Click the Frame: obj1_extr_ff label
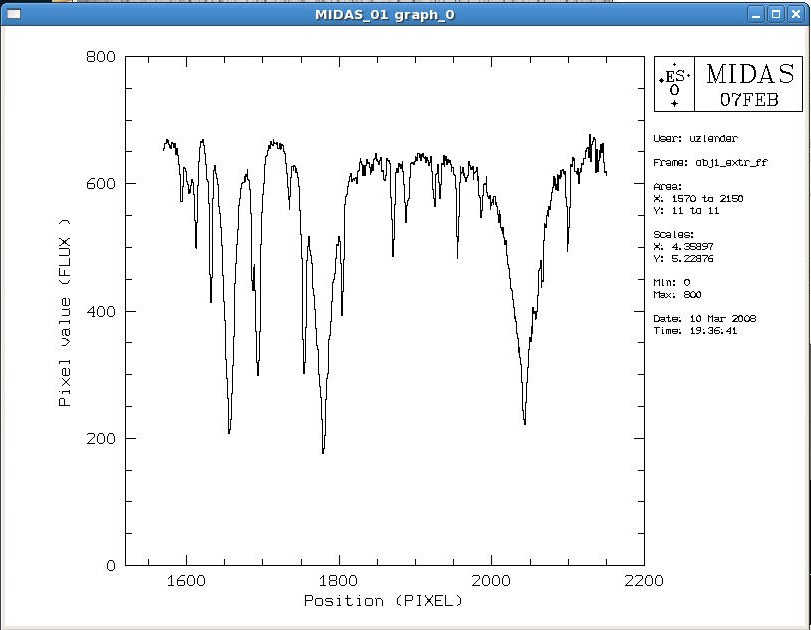Image resolution: width=811 pixels, height=630 pixels. point(710,162)
